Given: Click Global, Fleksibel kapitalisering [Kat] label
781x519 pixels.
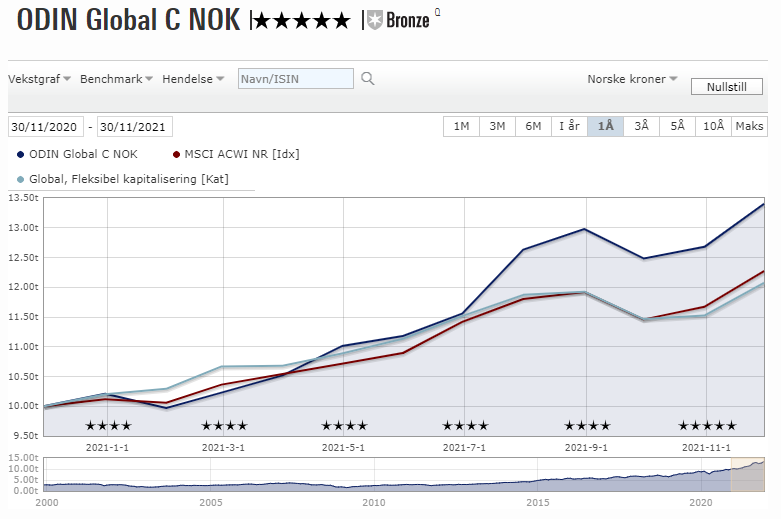Looking at the screenshot, I should point(129,179).
